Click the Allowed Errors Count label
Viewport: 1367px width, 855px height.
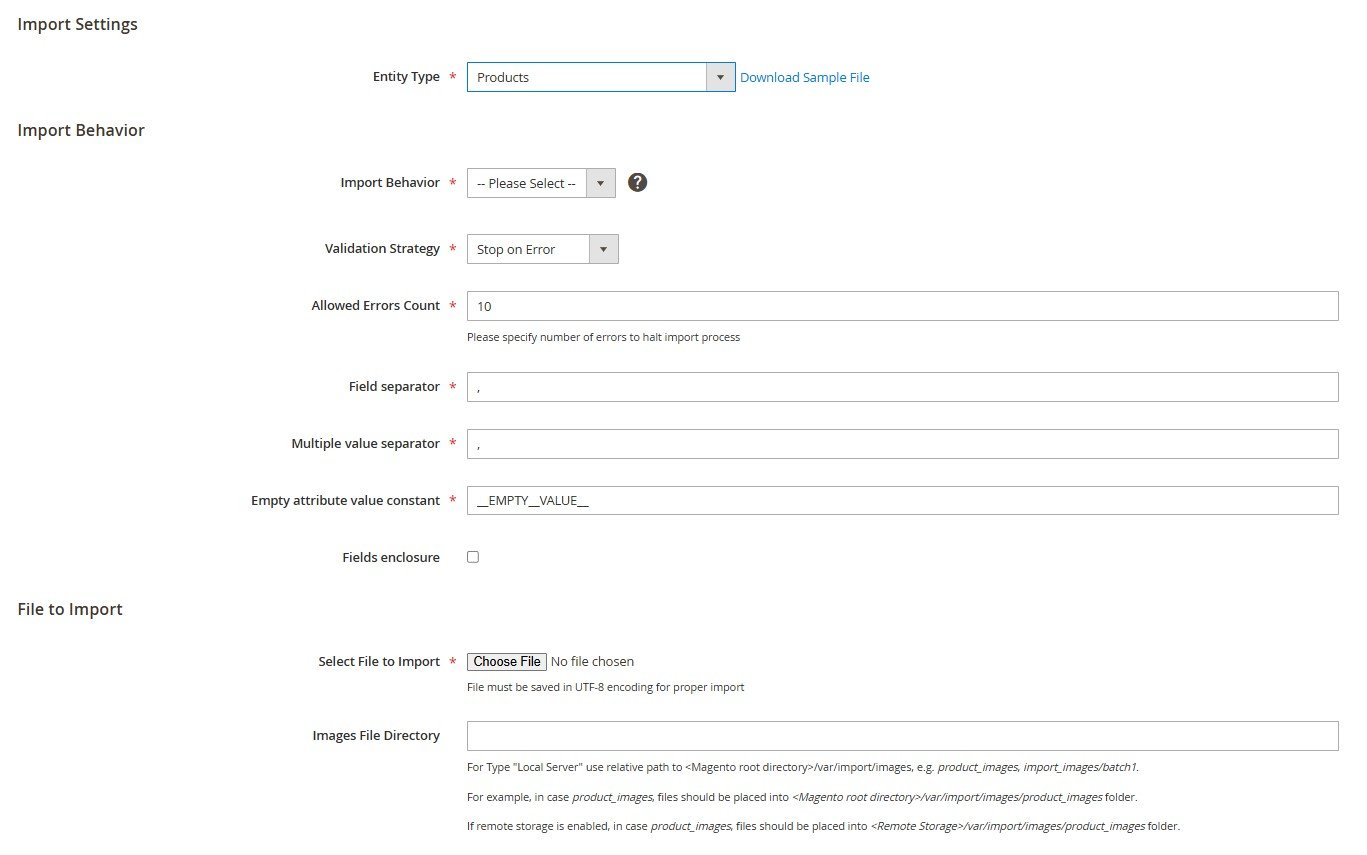(375, 305)
